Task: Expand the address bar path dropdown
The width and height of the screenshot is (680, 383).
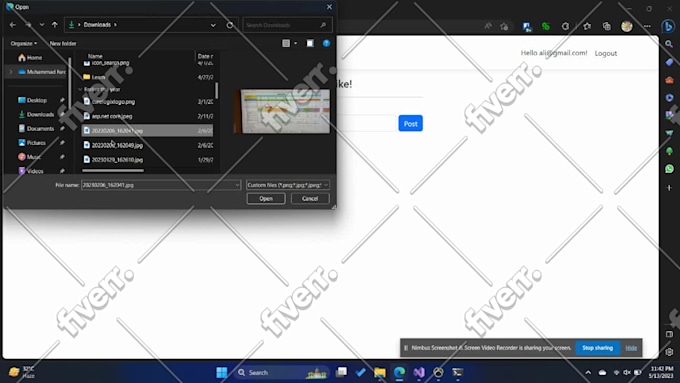Action: pyautogui.click(x=213, y=25)
